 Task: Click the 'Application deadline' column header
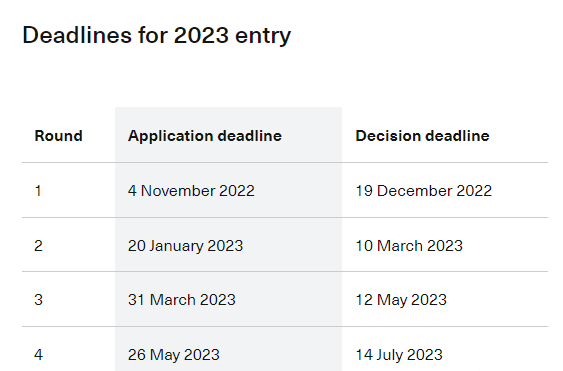pos(205,136)
